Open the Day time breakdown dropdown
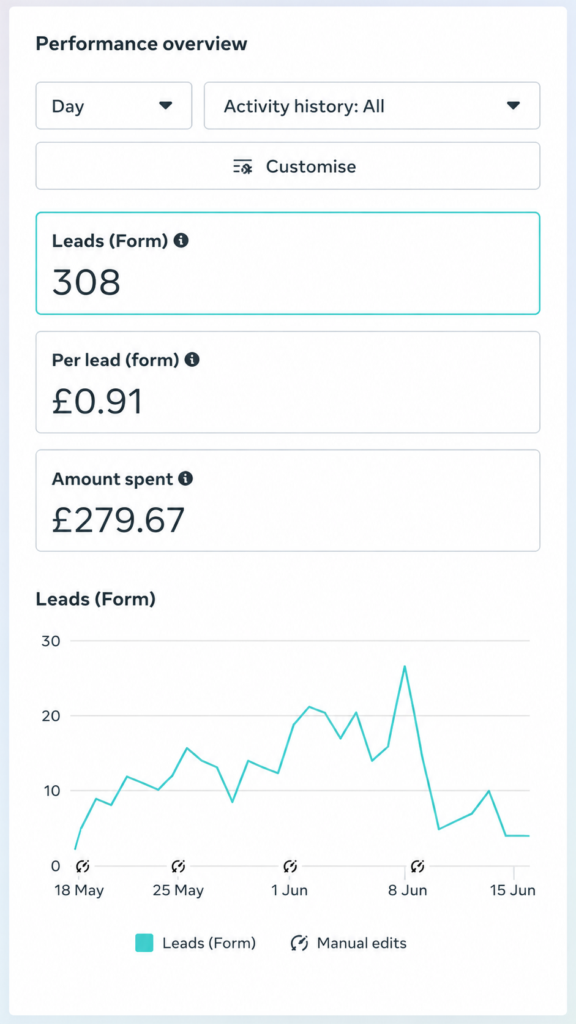Viewport: 576px width, 1024px height. coord(114,106)
